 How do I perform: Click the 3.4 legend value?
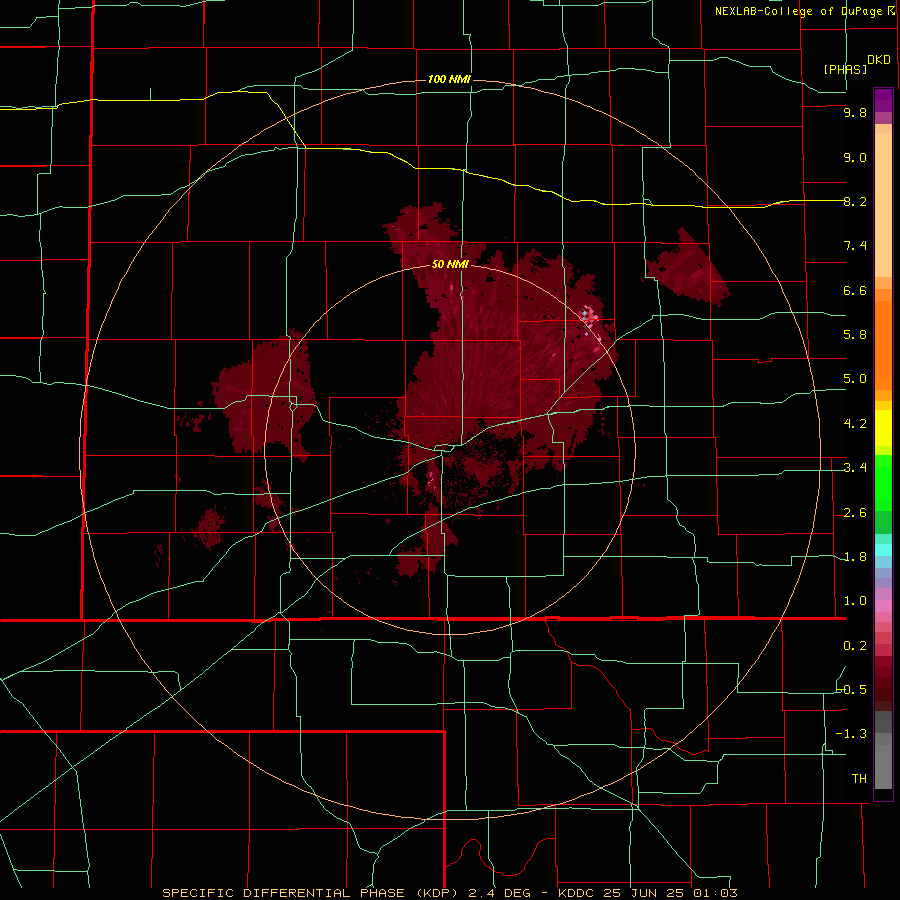(855, 468)
